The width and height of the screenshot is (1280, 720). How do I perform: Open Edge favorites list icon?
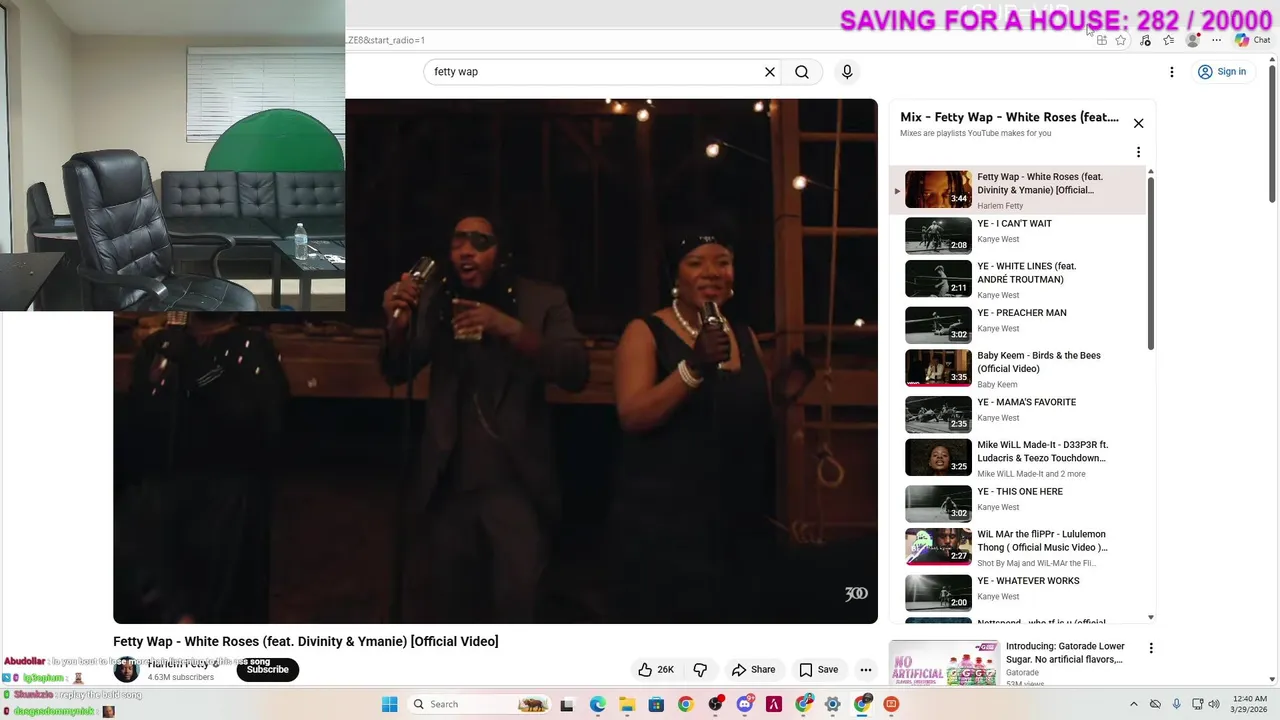1168,40
